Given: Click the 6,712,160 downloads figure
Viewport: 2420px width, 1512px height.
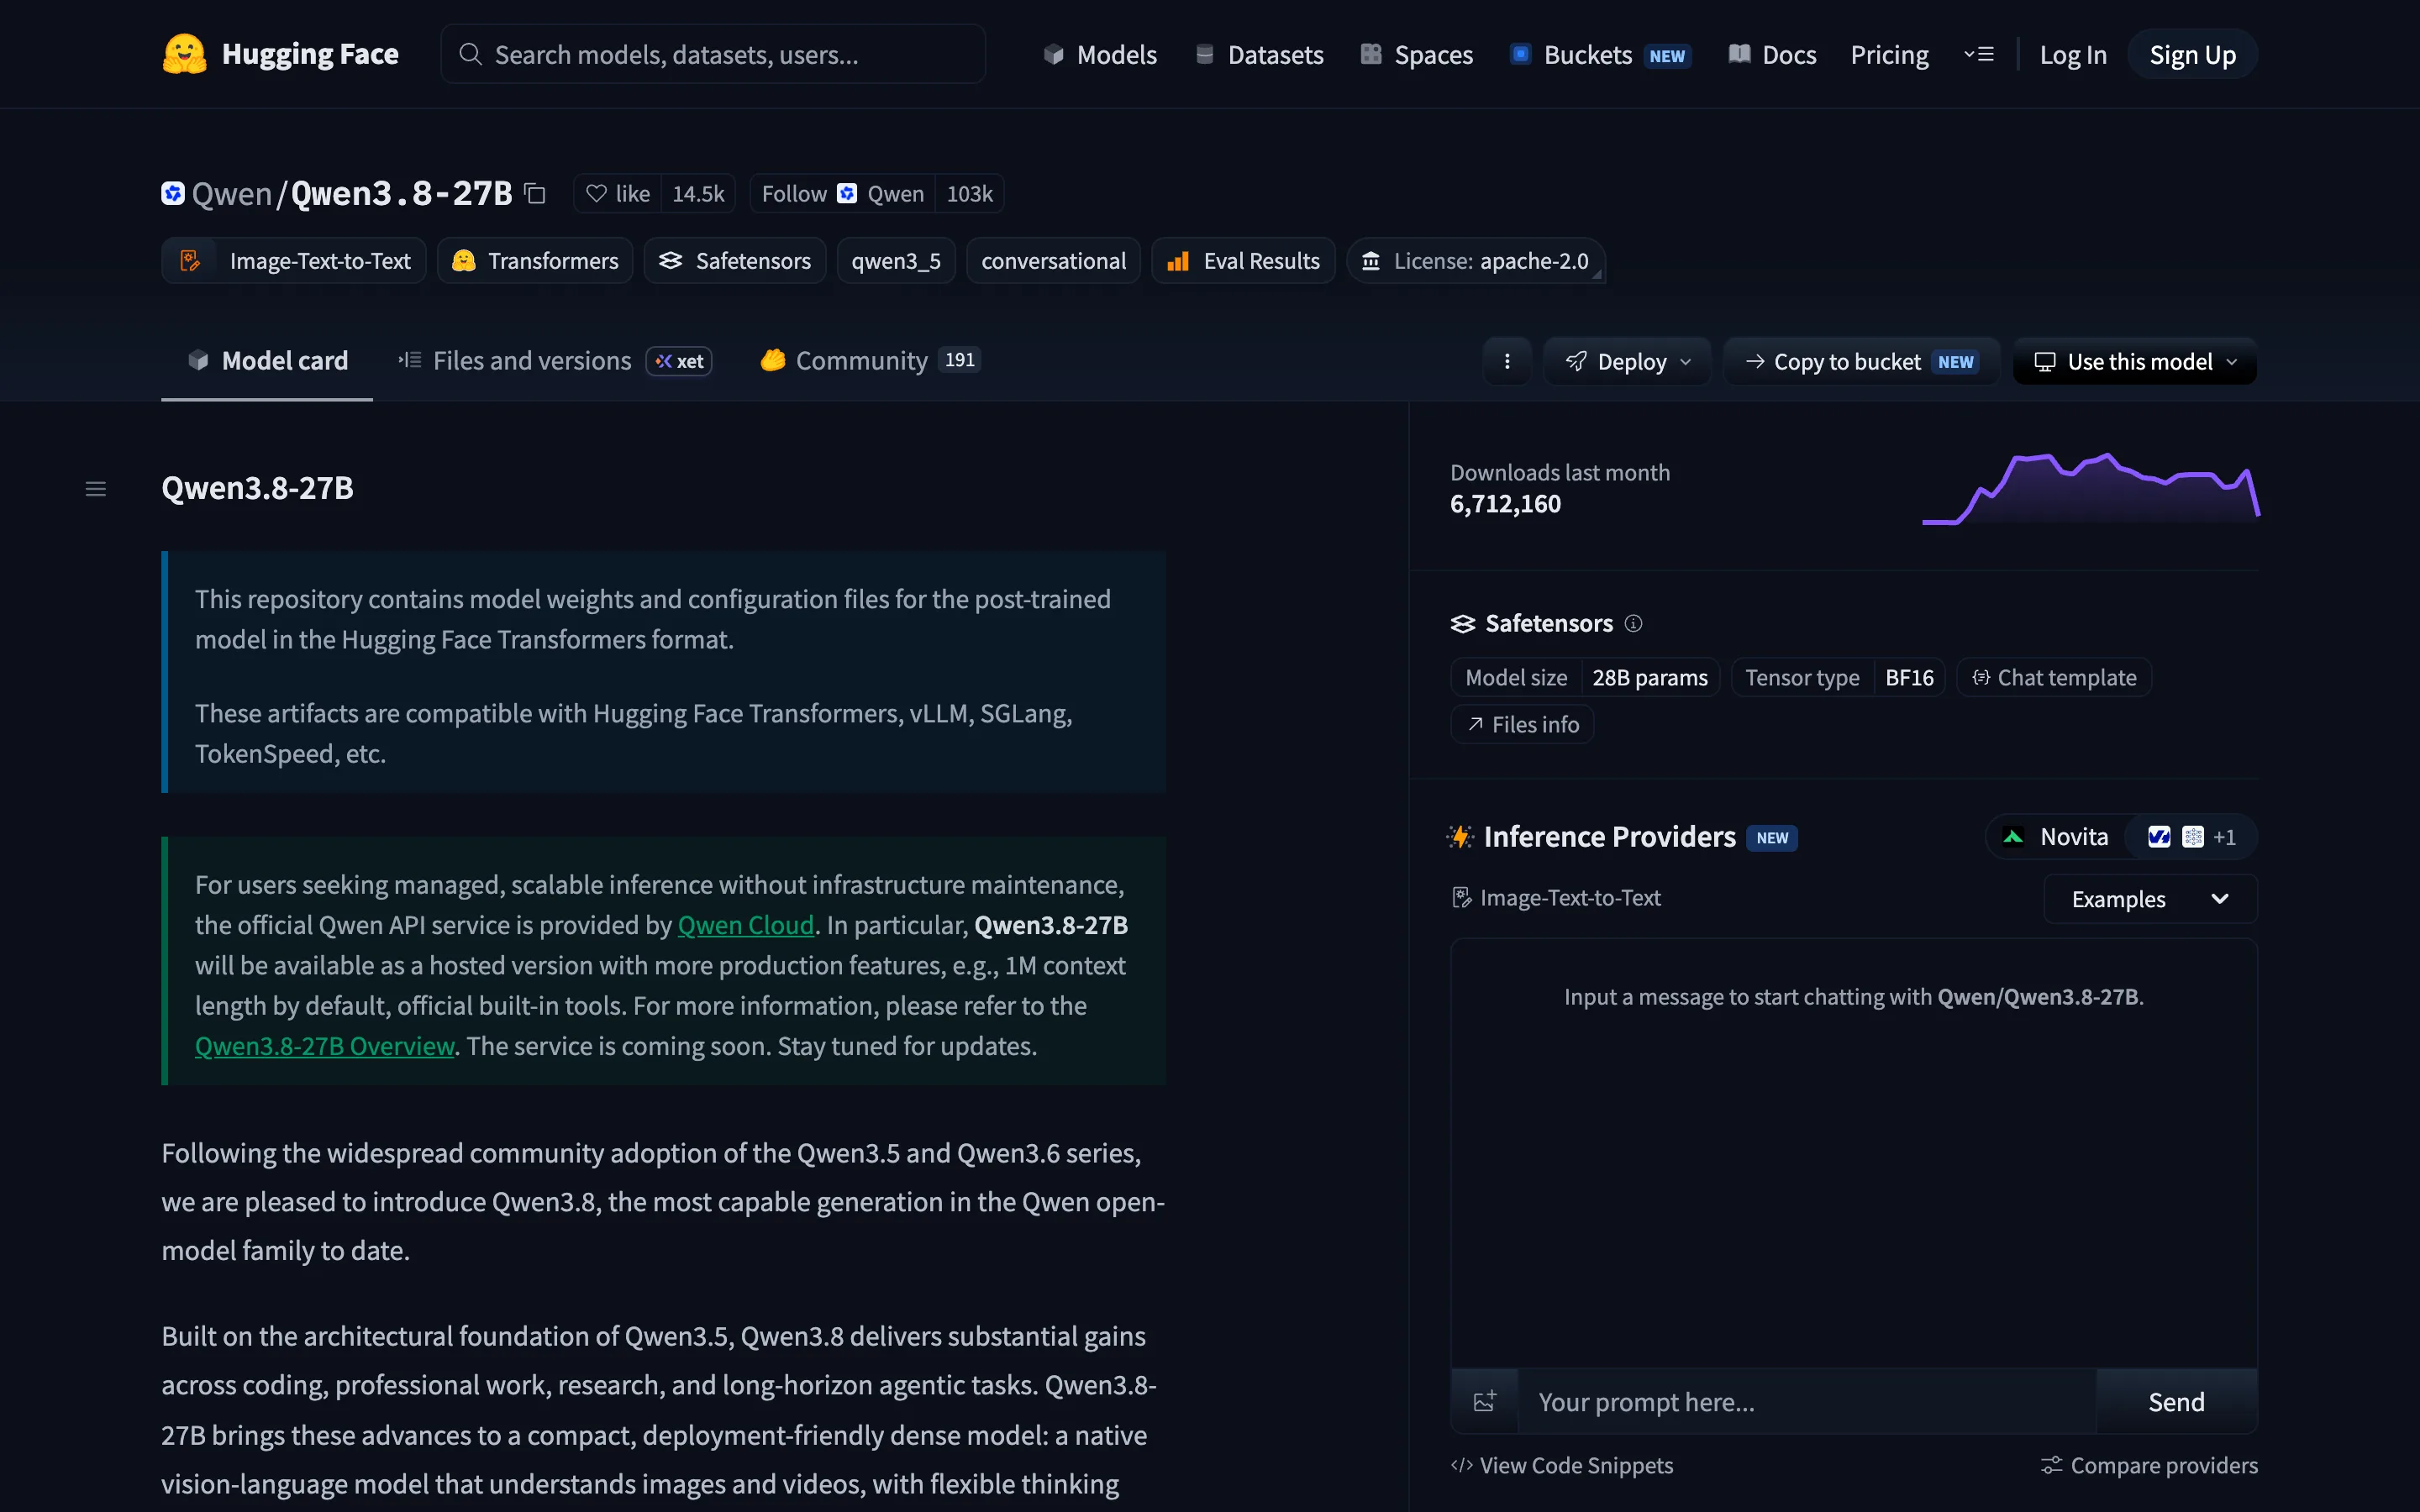Looking at the screenshot, I should tap(1505, 504).
